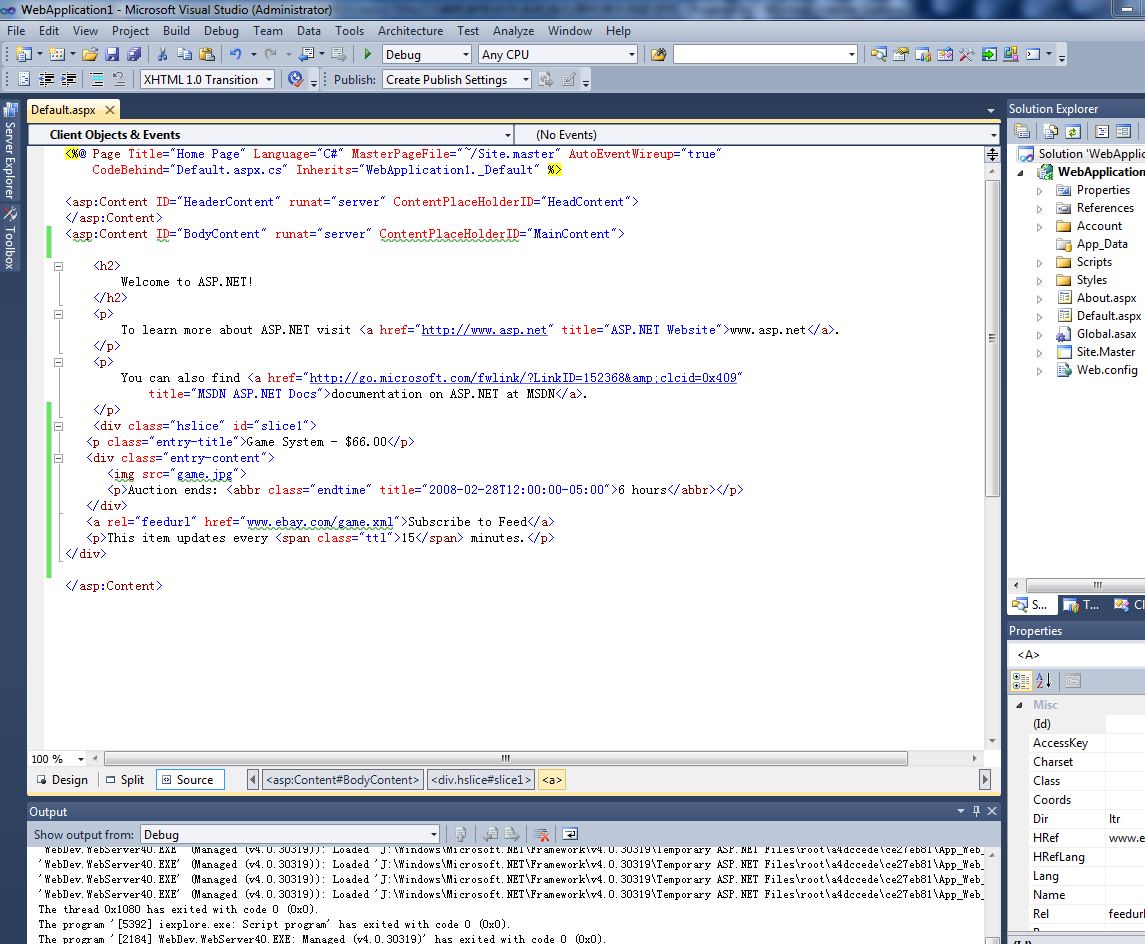Click Refresh icon in Solution Explorer toolbar
The image size is (1145, 944).
pyautogui.click(x=1073, y=131)
